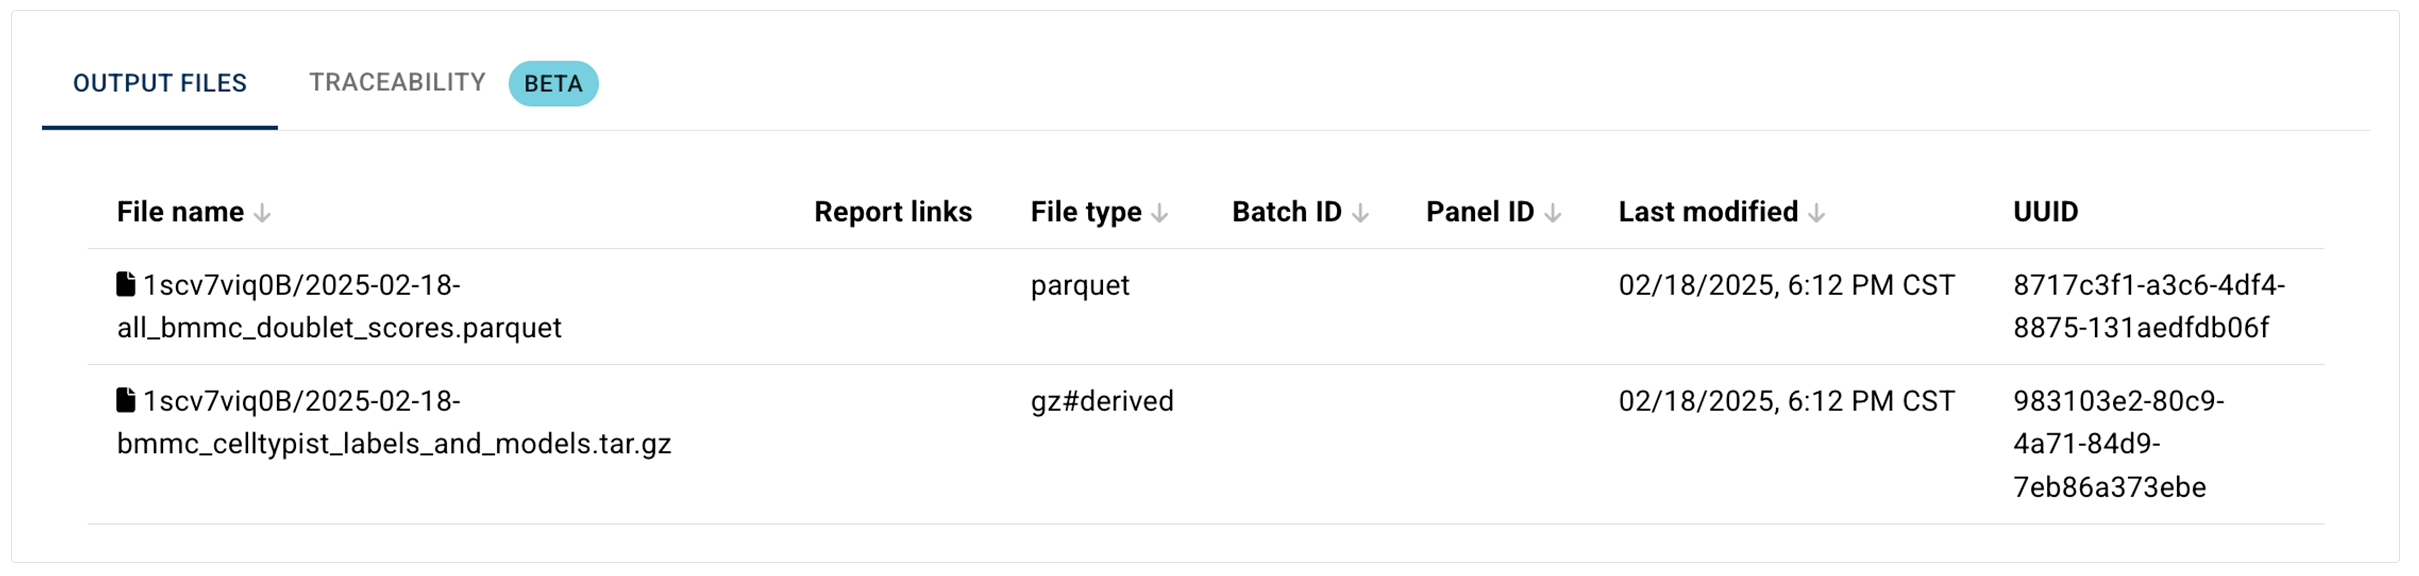Sort table by Batch ID header
Image resolution: width=2419 pixels, height=576 pixels.
(x=1286, y=212)
